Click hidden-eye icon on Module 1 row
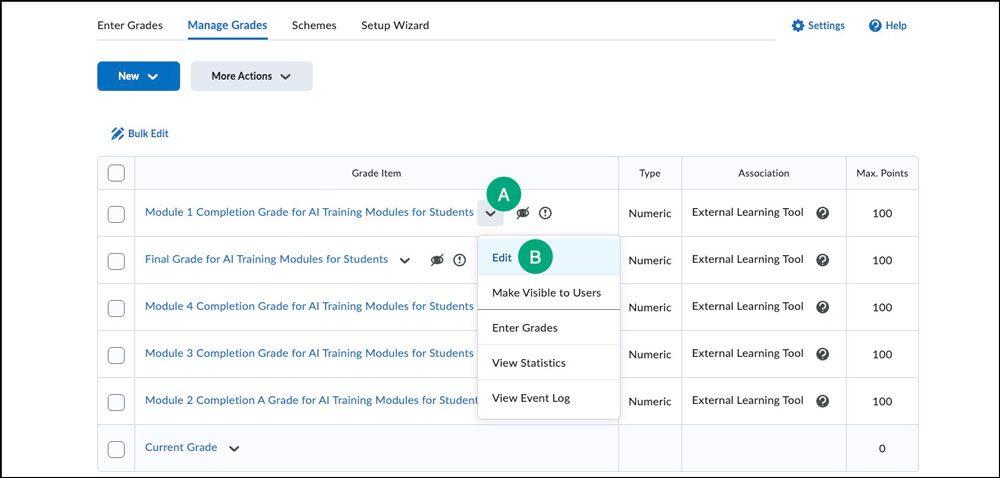The width and height of the screenshot is (1000, 478). pos(523,214)
